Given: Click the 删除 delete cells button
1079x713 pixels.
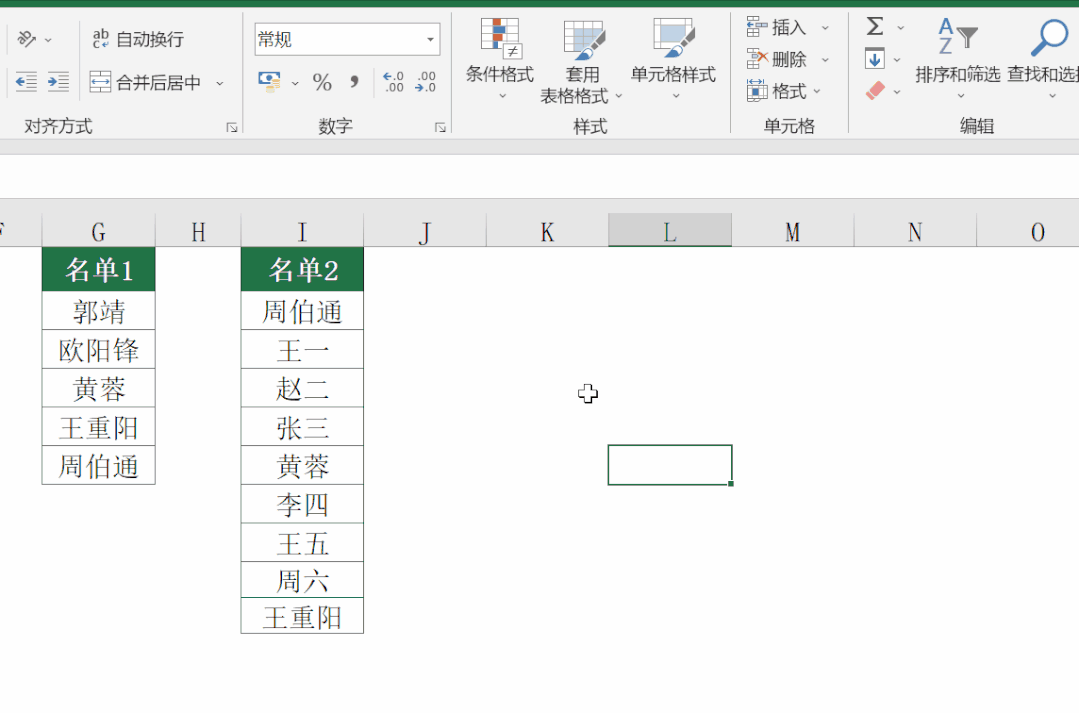Looking at the screenshot, I should [x=777, y=59].
